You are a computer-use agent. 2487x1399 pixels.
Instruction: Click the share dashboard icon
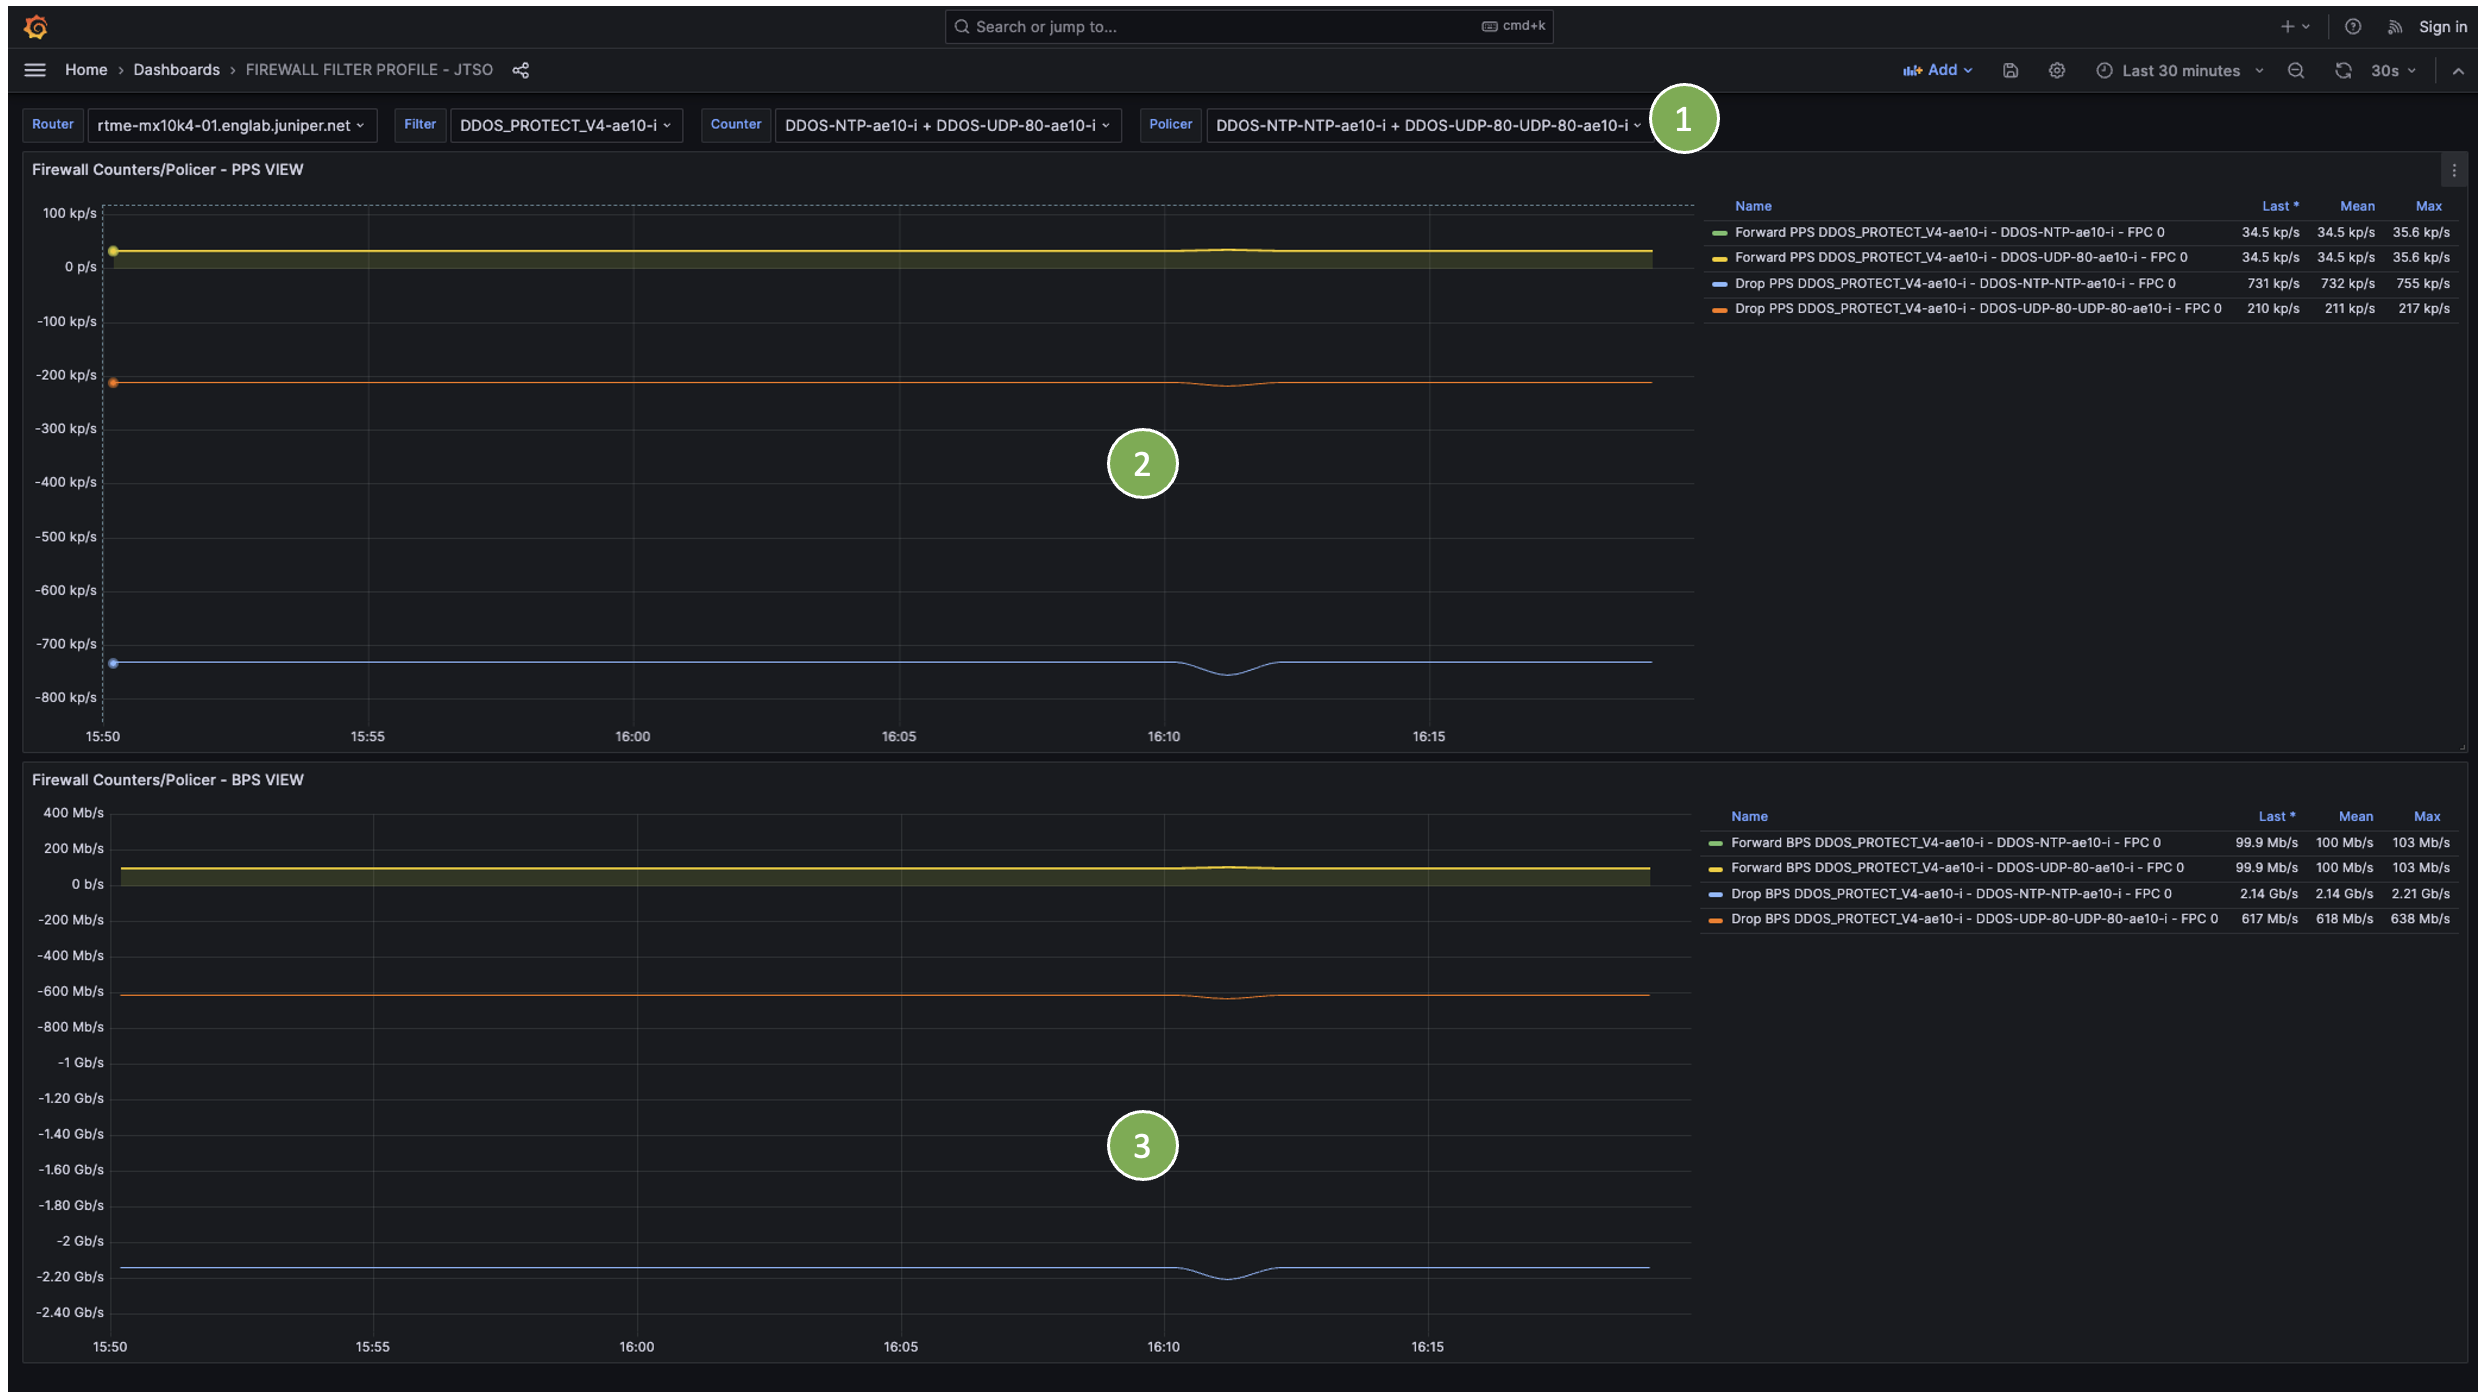point(521,70)
